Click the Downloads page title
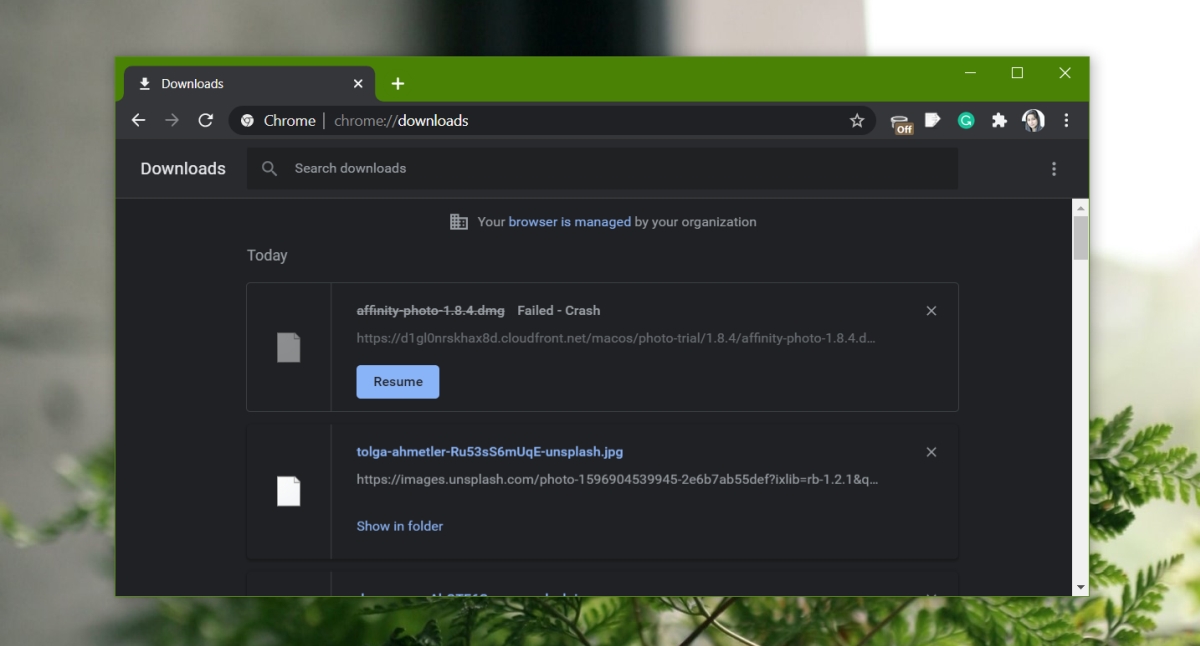 [x=183, y=169]
